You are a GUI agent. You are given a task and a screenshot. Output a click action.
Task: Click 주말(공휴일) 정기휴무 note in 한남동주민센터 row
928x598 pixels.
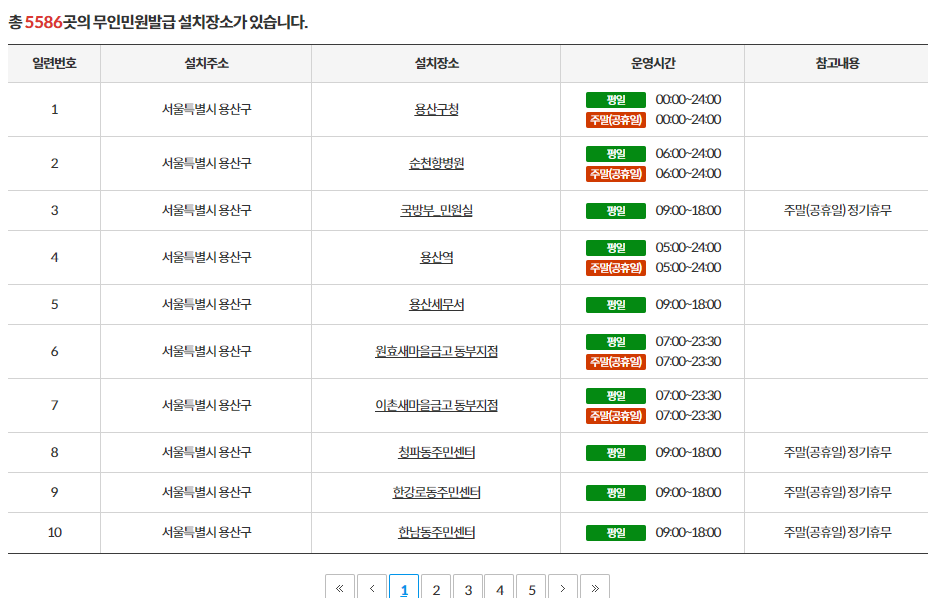coord(837,532)
